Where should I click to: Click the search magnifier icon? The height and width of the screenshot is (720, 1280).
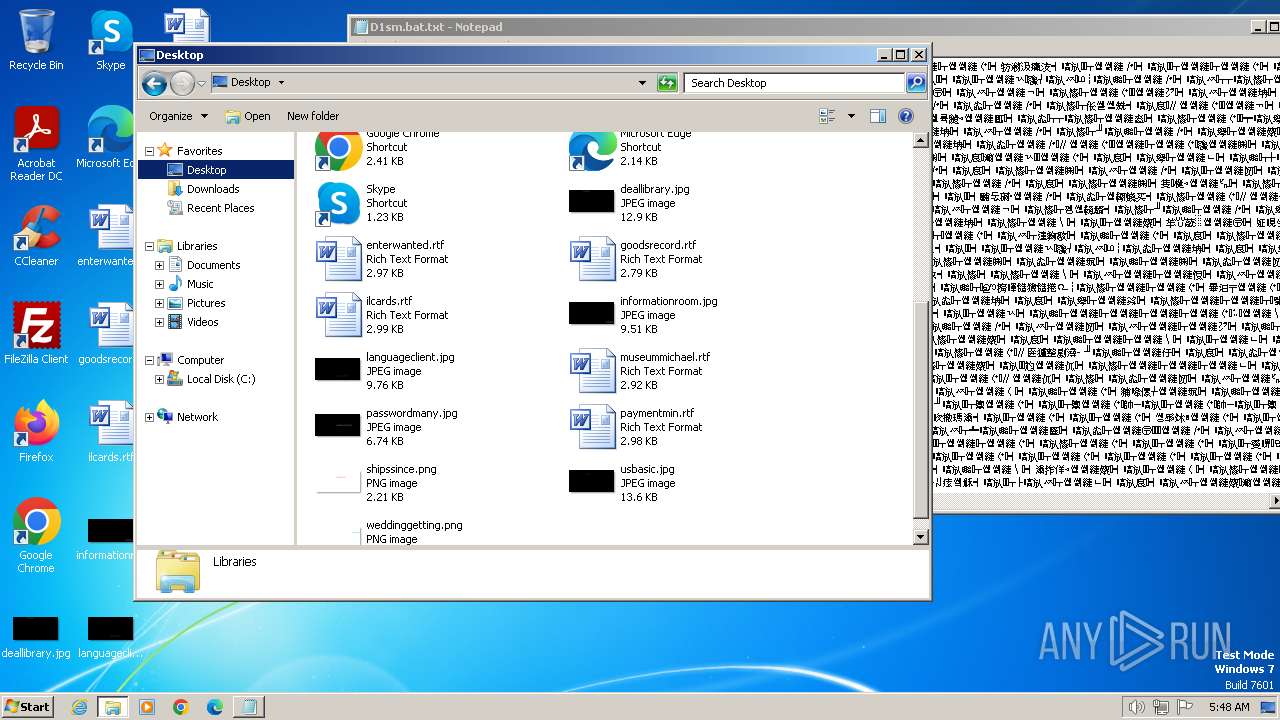(x=915, y=83)
